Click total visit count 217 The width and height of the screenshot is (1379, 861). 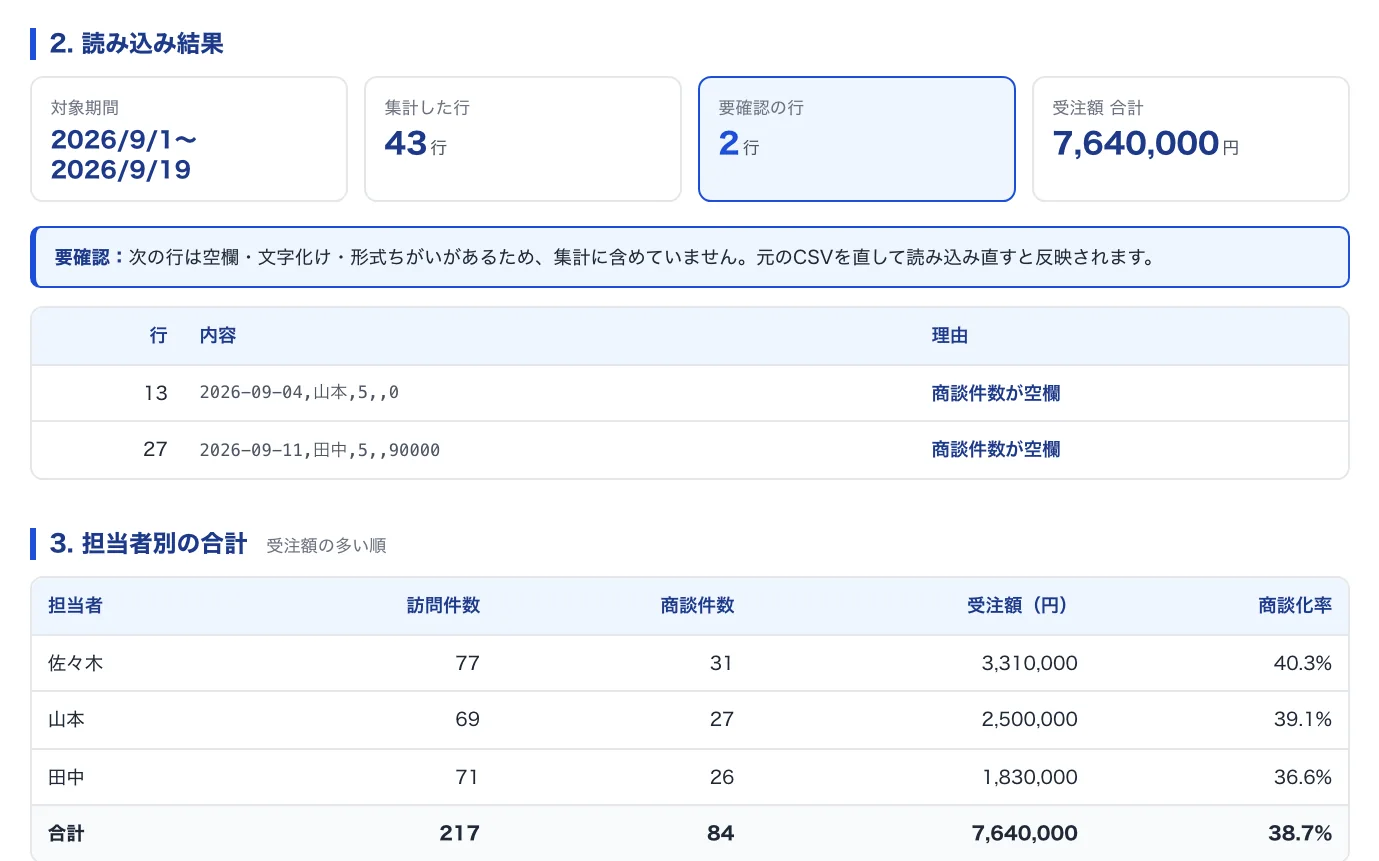[460, 833]
